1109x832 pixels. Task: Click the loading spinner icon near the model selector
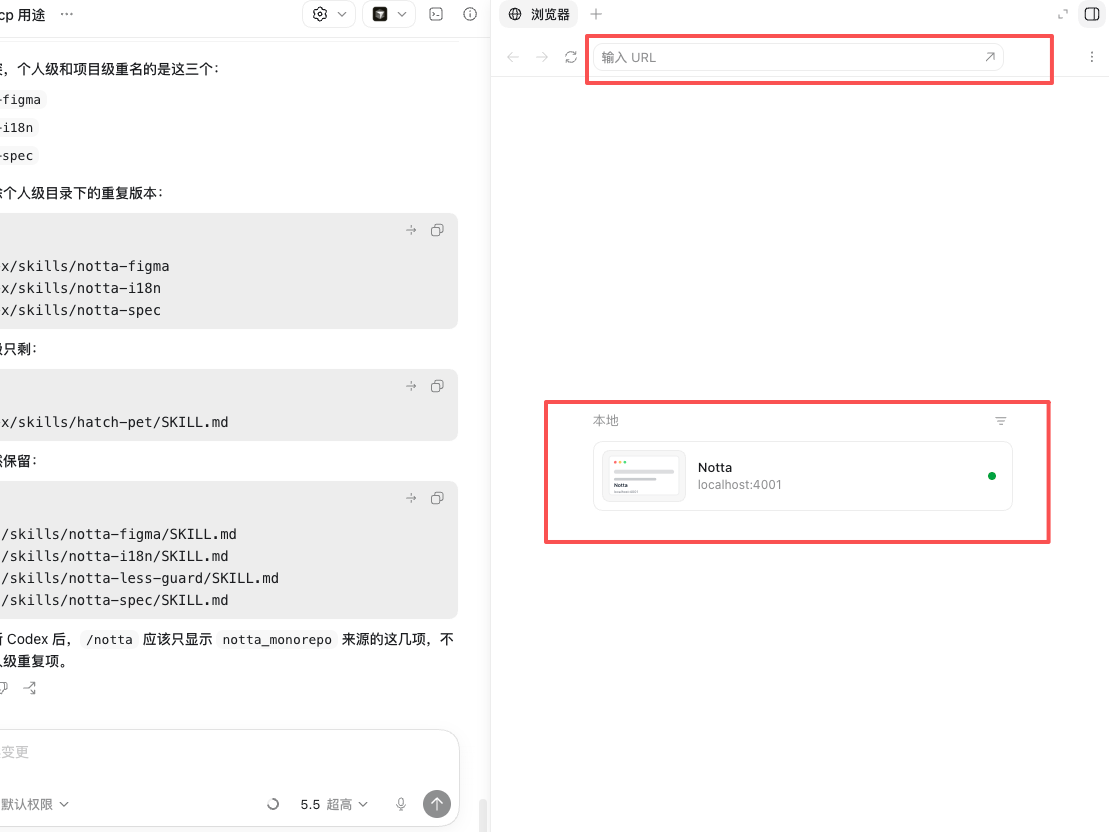click(273, 804)
